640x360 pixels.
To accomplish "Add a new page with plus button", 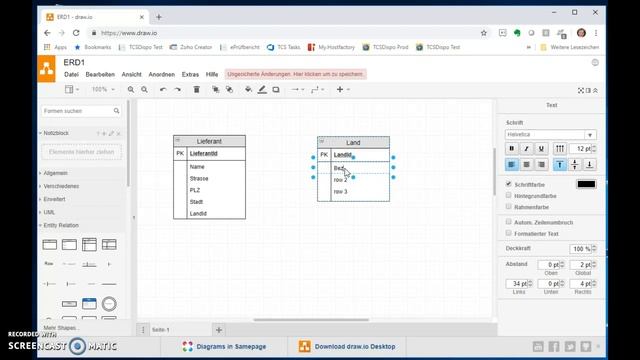I will (x=219, y=330).
